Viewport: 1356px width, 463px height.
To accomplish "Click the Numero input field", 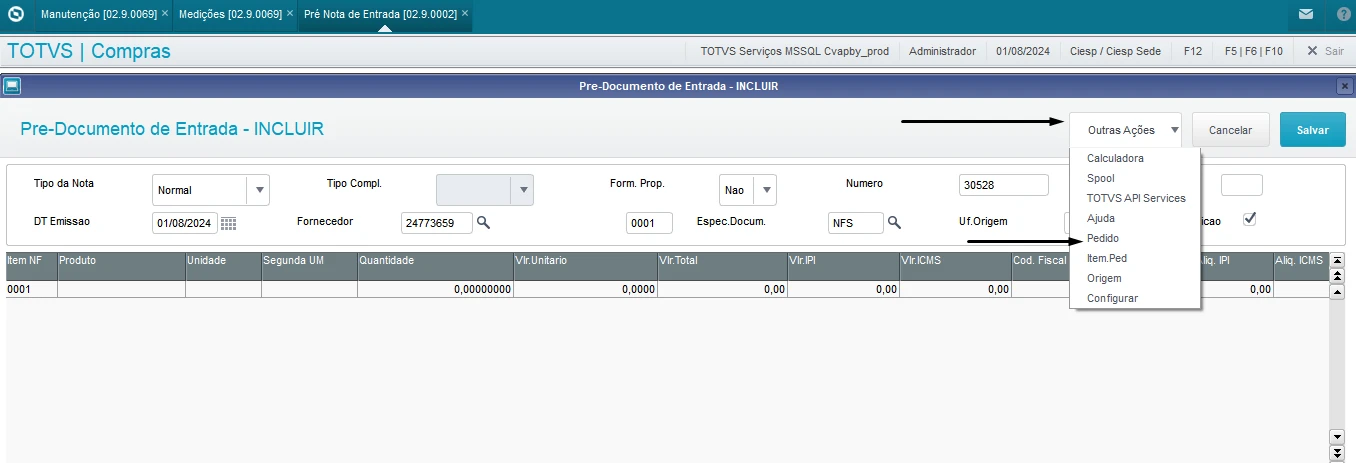I will pyautogui.click(x=1002, y=185).
